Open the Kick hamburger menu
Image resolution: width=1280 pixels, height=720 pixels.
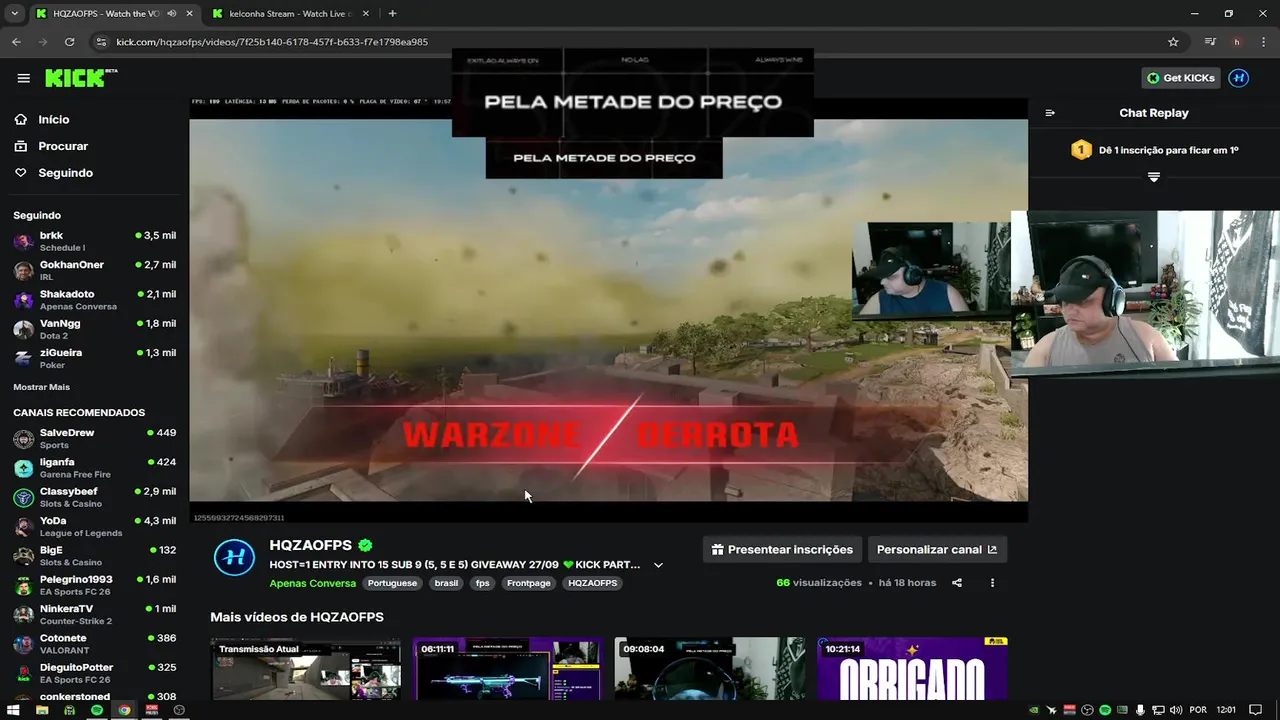[x=23, y=78]
